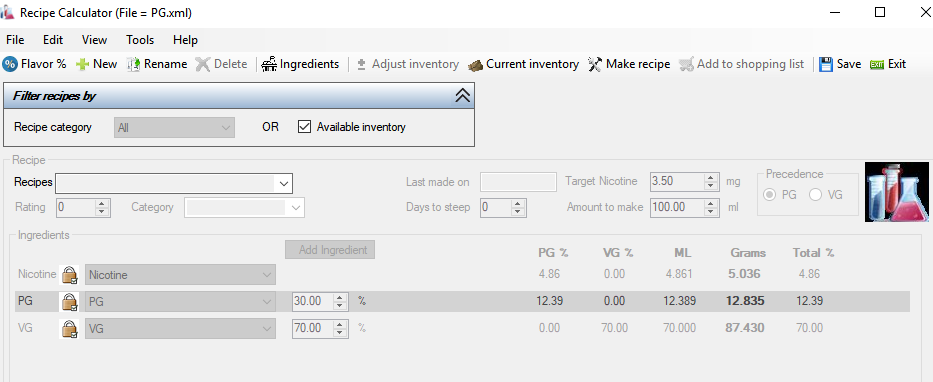
Task: Toggle the lock icon on PG row
Action: (x=70, y=302)
